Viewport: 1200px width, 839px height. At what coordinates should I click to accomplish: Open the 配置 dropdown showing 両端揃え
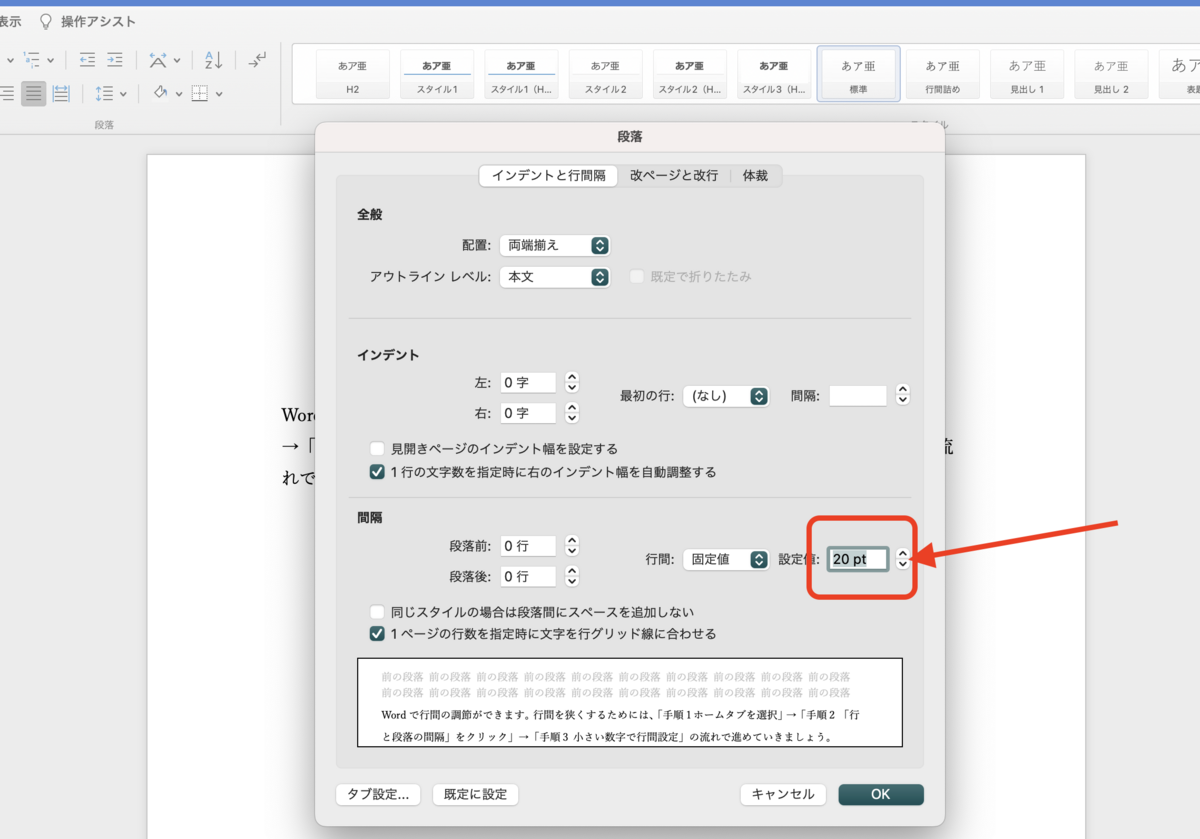coord(555,244)
